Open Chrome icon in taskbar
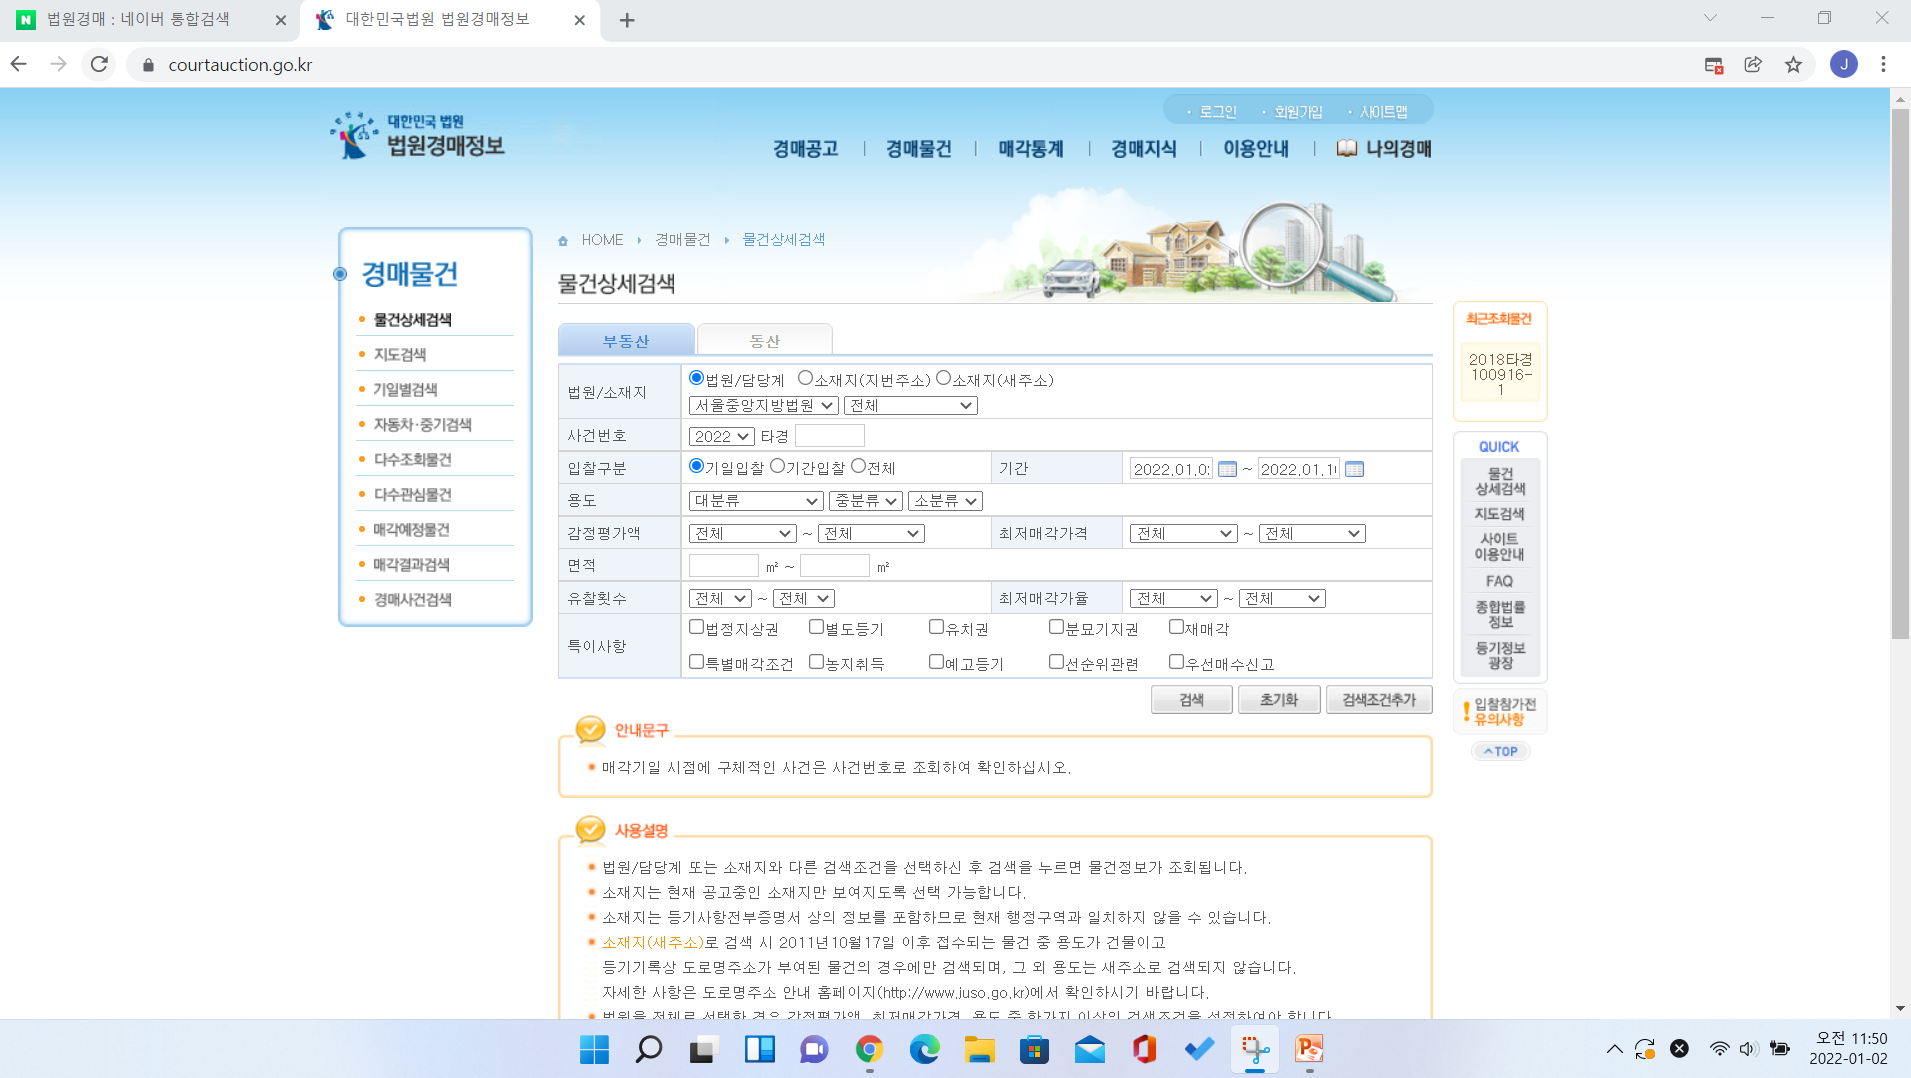Image resolution: width=1911 pixels, height=1078 pixels. click(869, 1049)
